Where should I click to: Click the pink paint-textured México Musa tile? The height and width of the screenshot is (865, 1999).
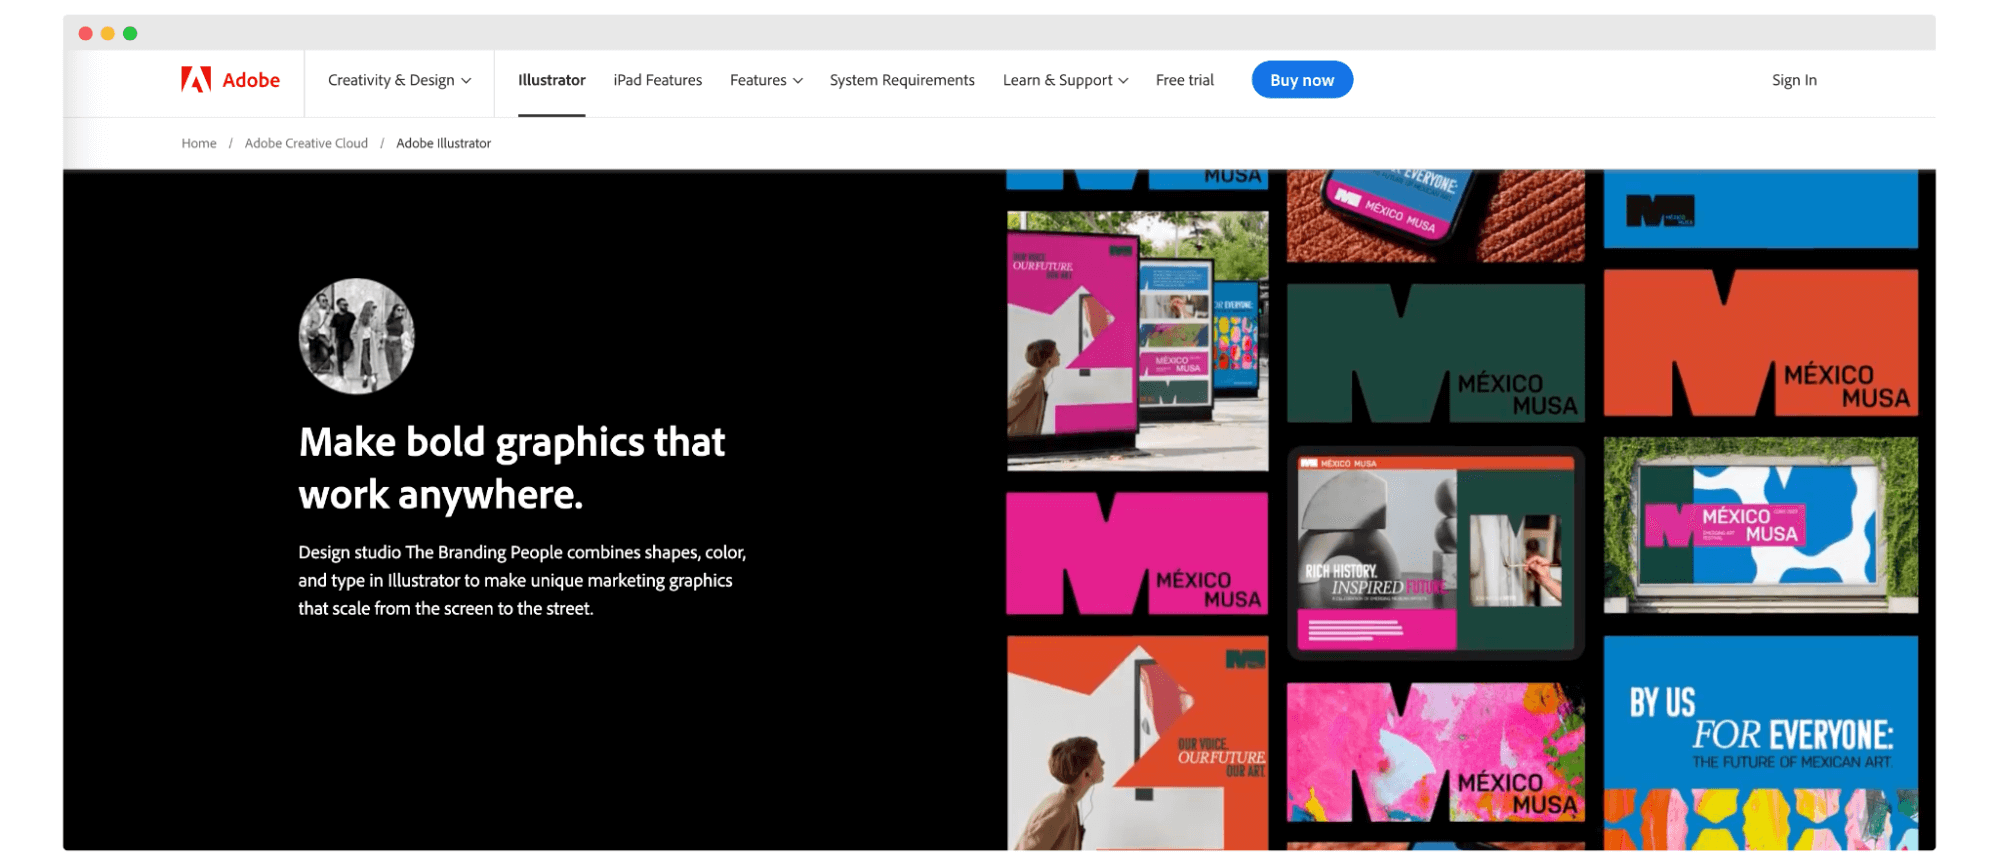point(1435,752)
